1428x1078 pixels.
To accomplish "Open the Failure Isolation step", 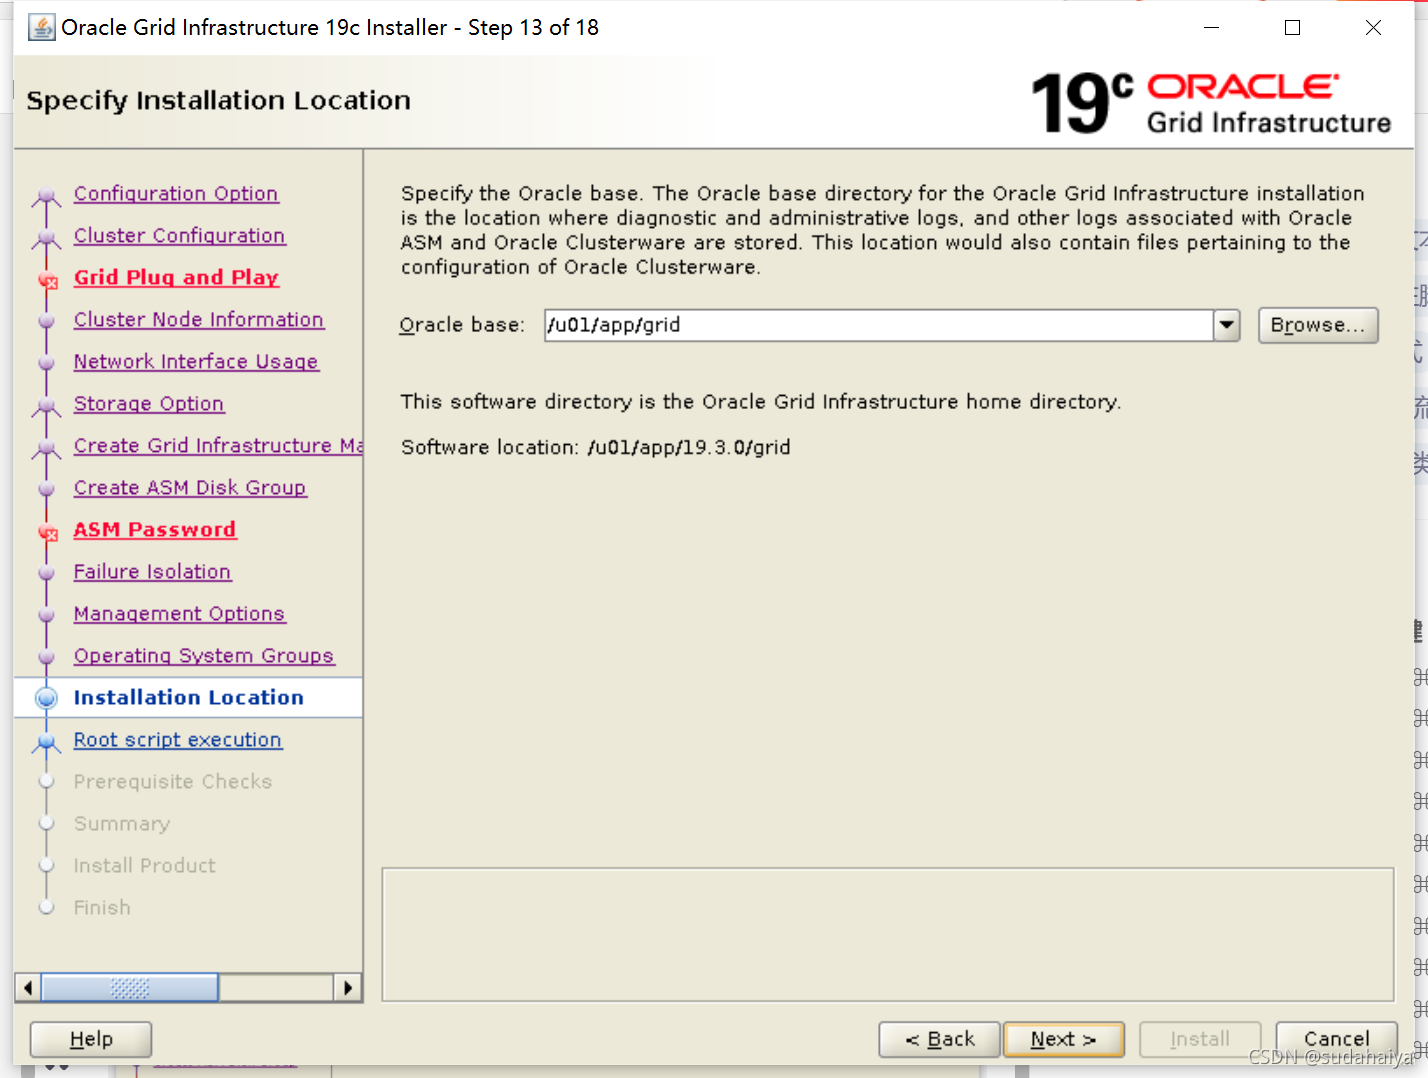I will pyautogui.click(x=152, y=572).
